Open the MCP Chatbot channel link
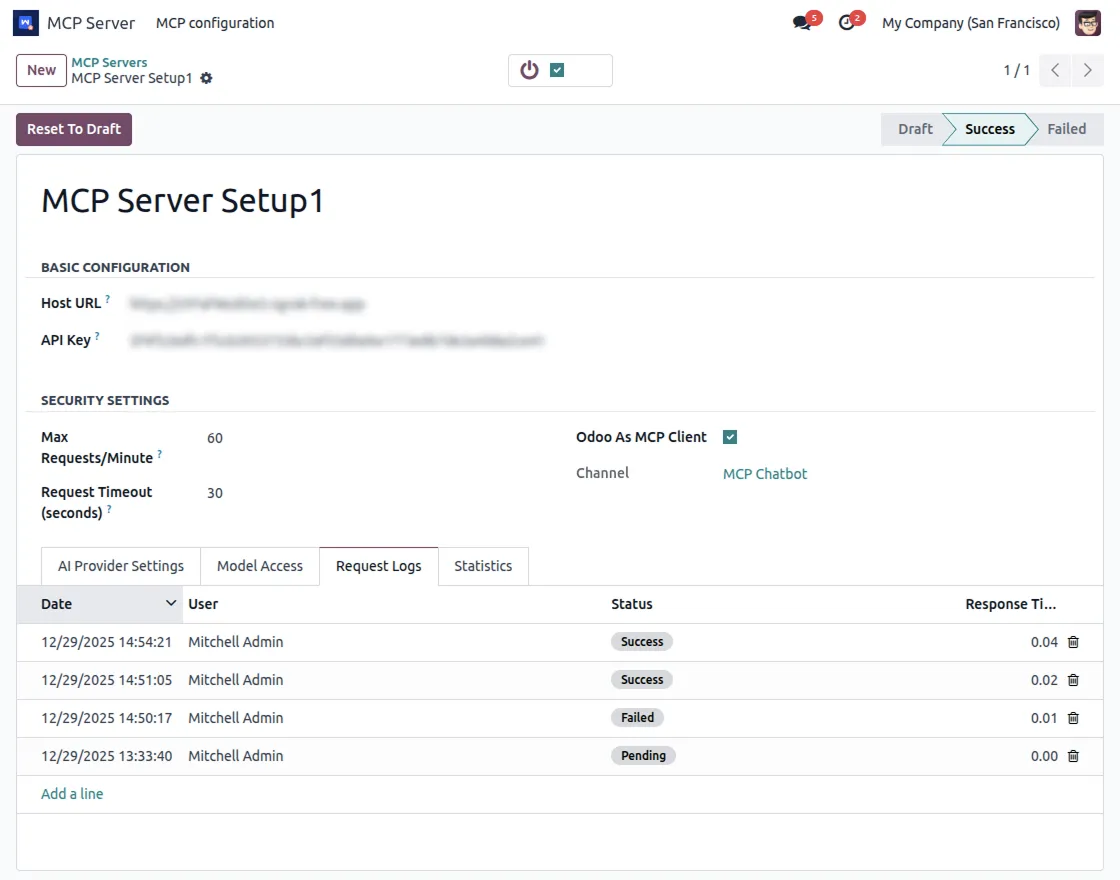 (x=765, y=473)
